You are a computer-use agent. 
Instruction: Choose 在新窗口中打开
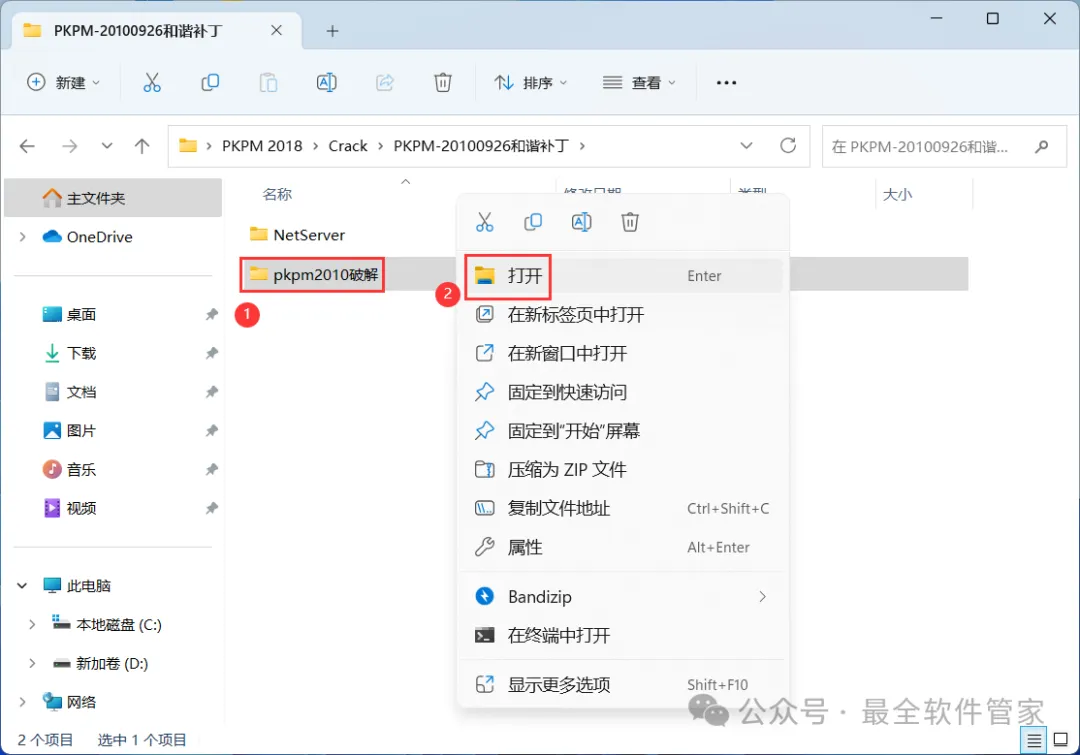click(x=623, y=353)
